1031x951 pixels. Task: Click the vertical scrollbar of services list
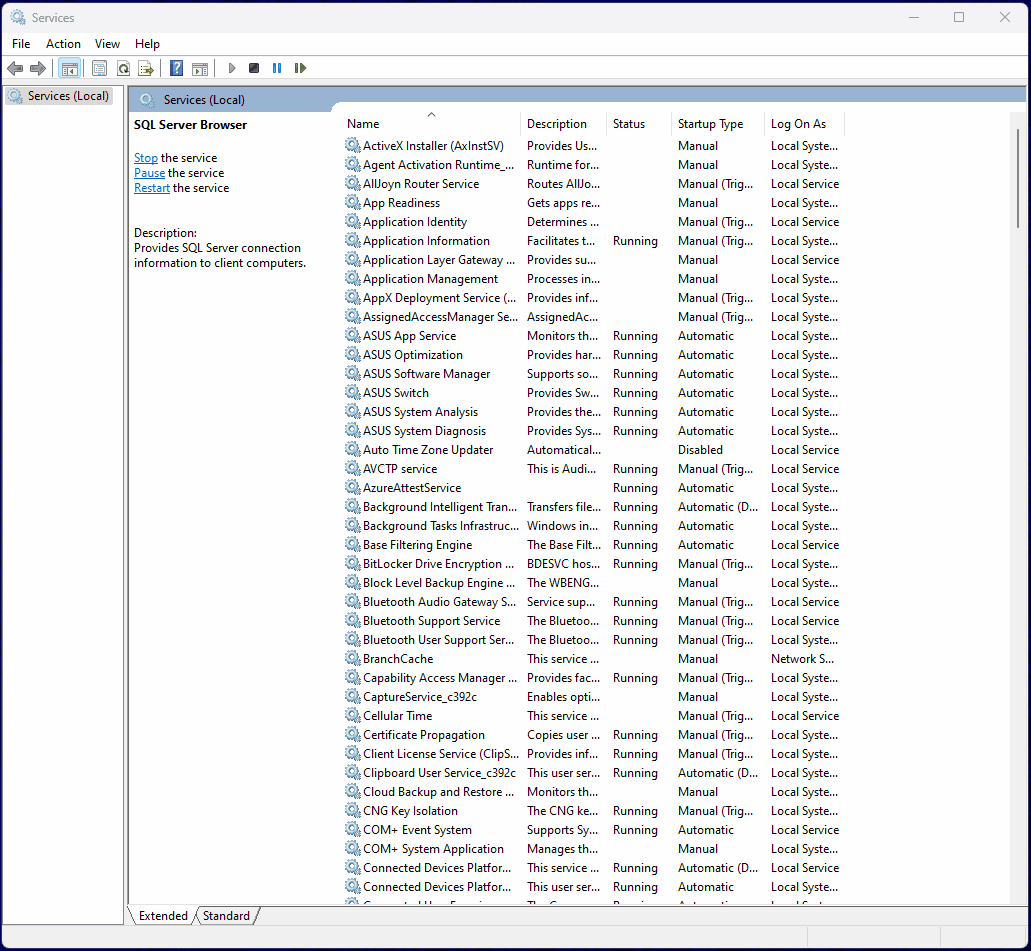coord(1019,500)
